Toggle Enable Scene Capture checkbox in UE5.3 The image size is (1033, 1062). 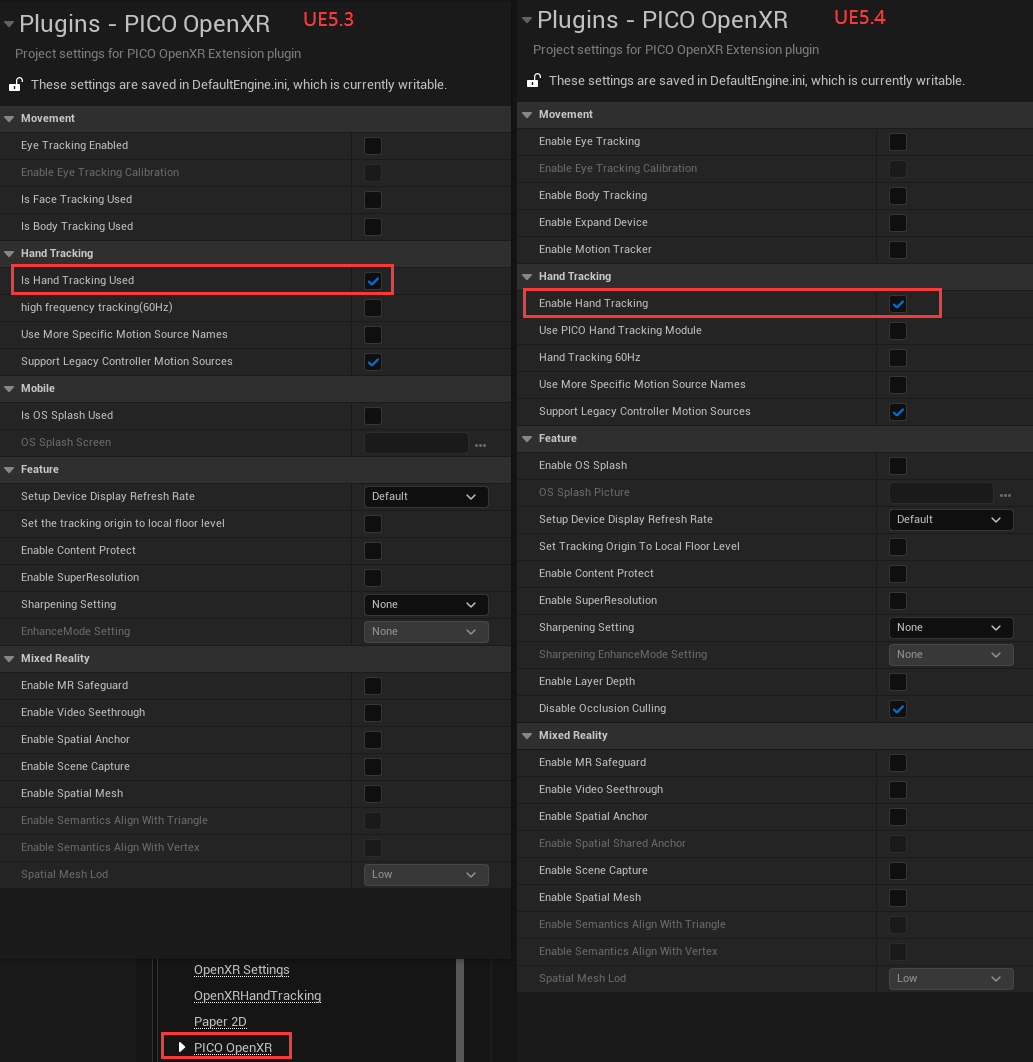[373, 767]
